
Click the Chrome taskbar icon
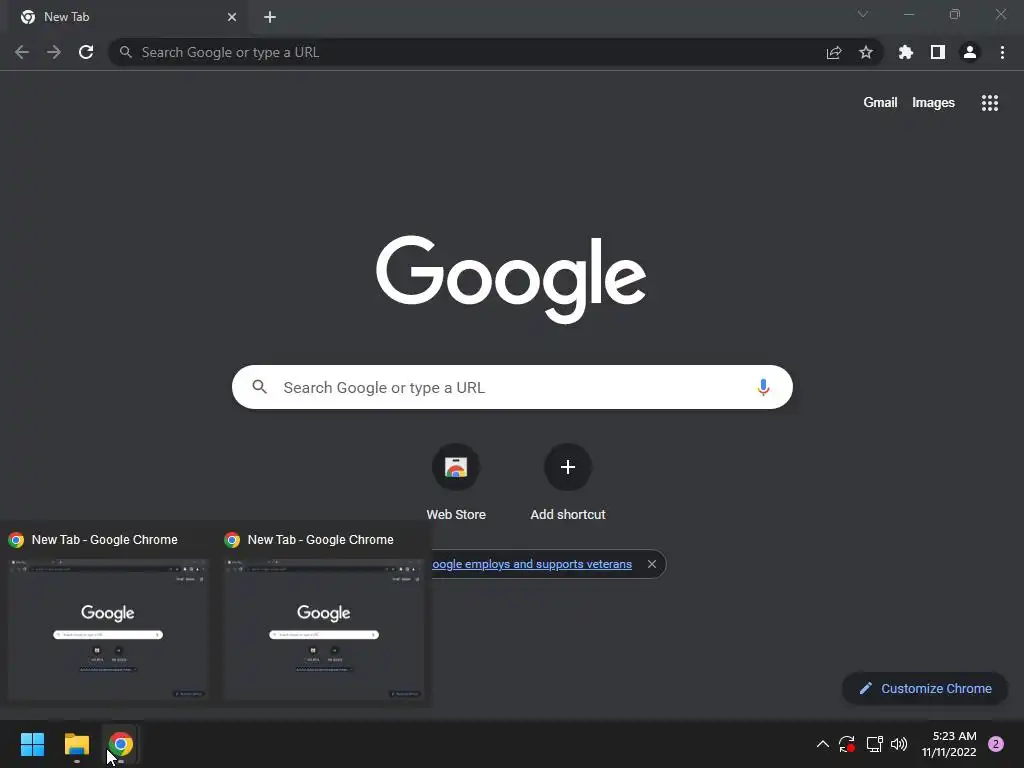tap(121, 744)
